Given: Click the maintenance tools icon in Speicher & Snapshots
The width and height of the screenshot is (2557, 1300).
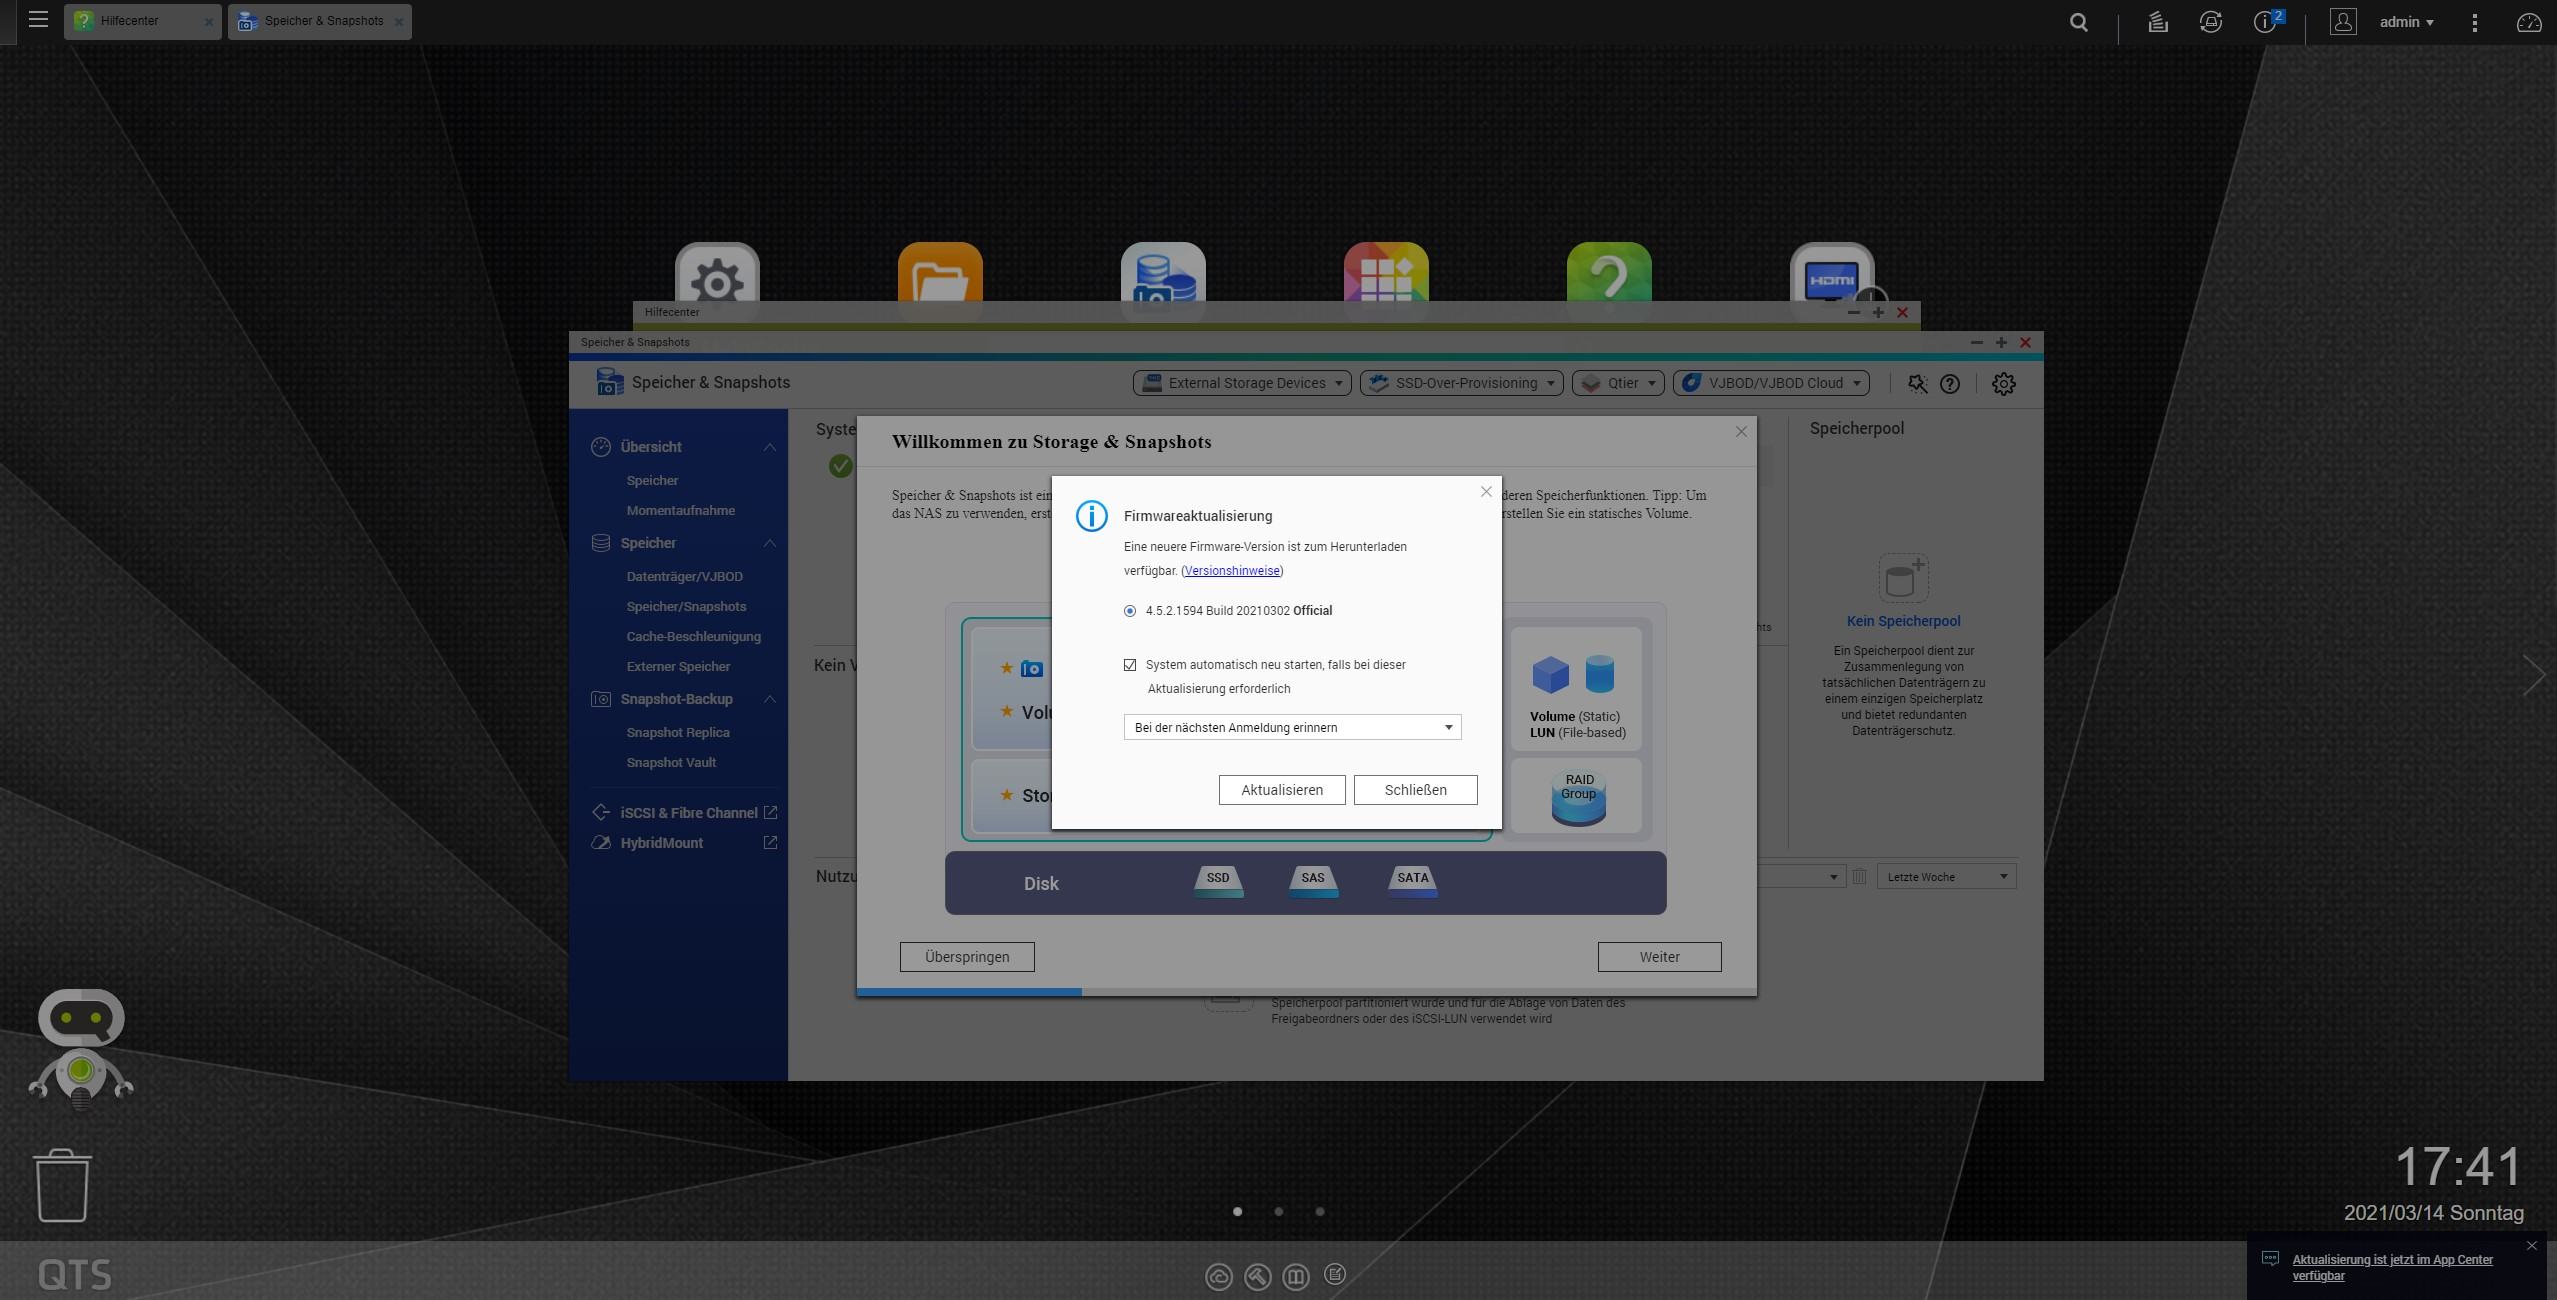Looking at the screenshot, I should pos(1917,383).
